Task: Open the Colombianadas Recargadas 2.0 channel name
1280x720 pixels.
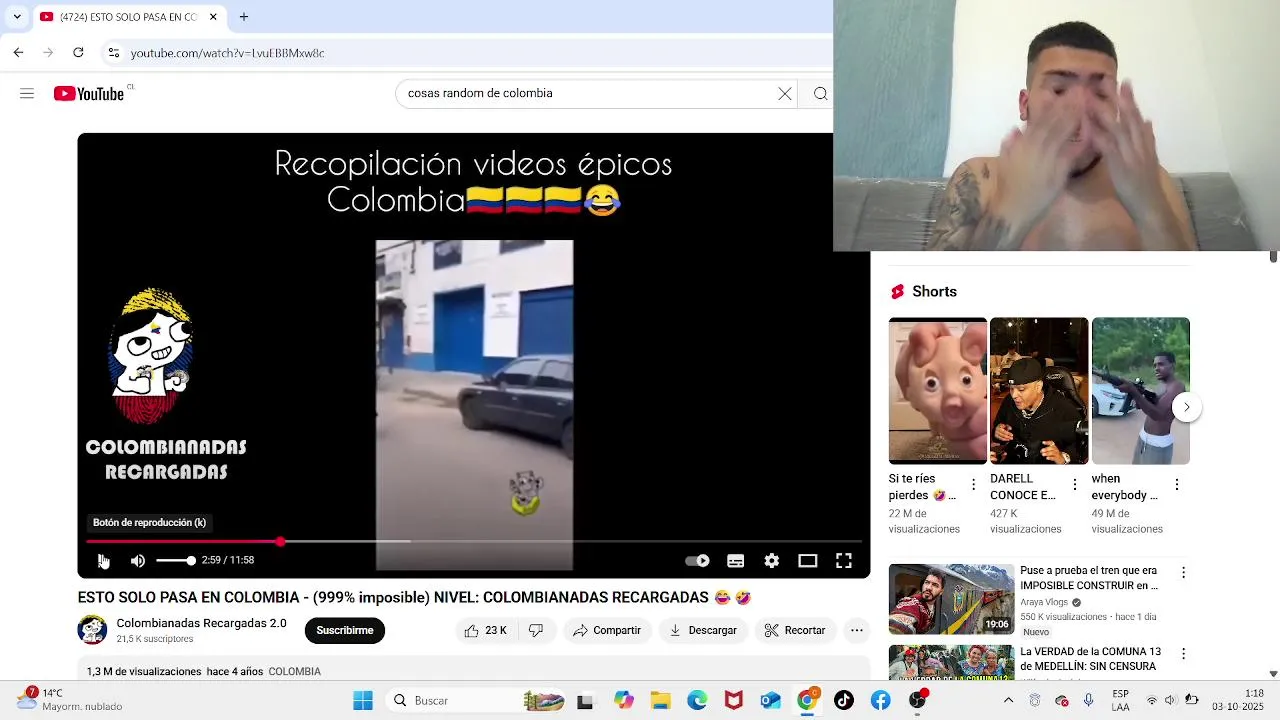Action: click(201, 623)
